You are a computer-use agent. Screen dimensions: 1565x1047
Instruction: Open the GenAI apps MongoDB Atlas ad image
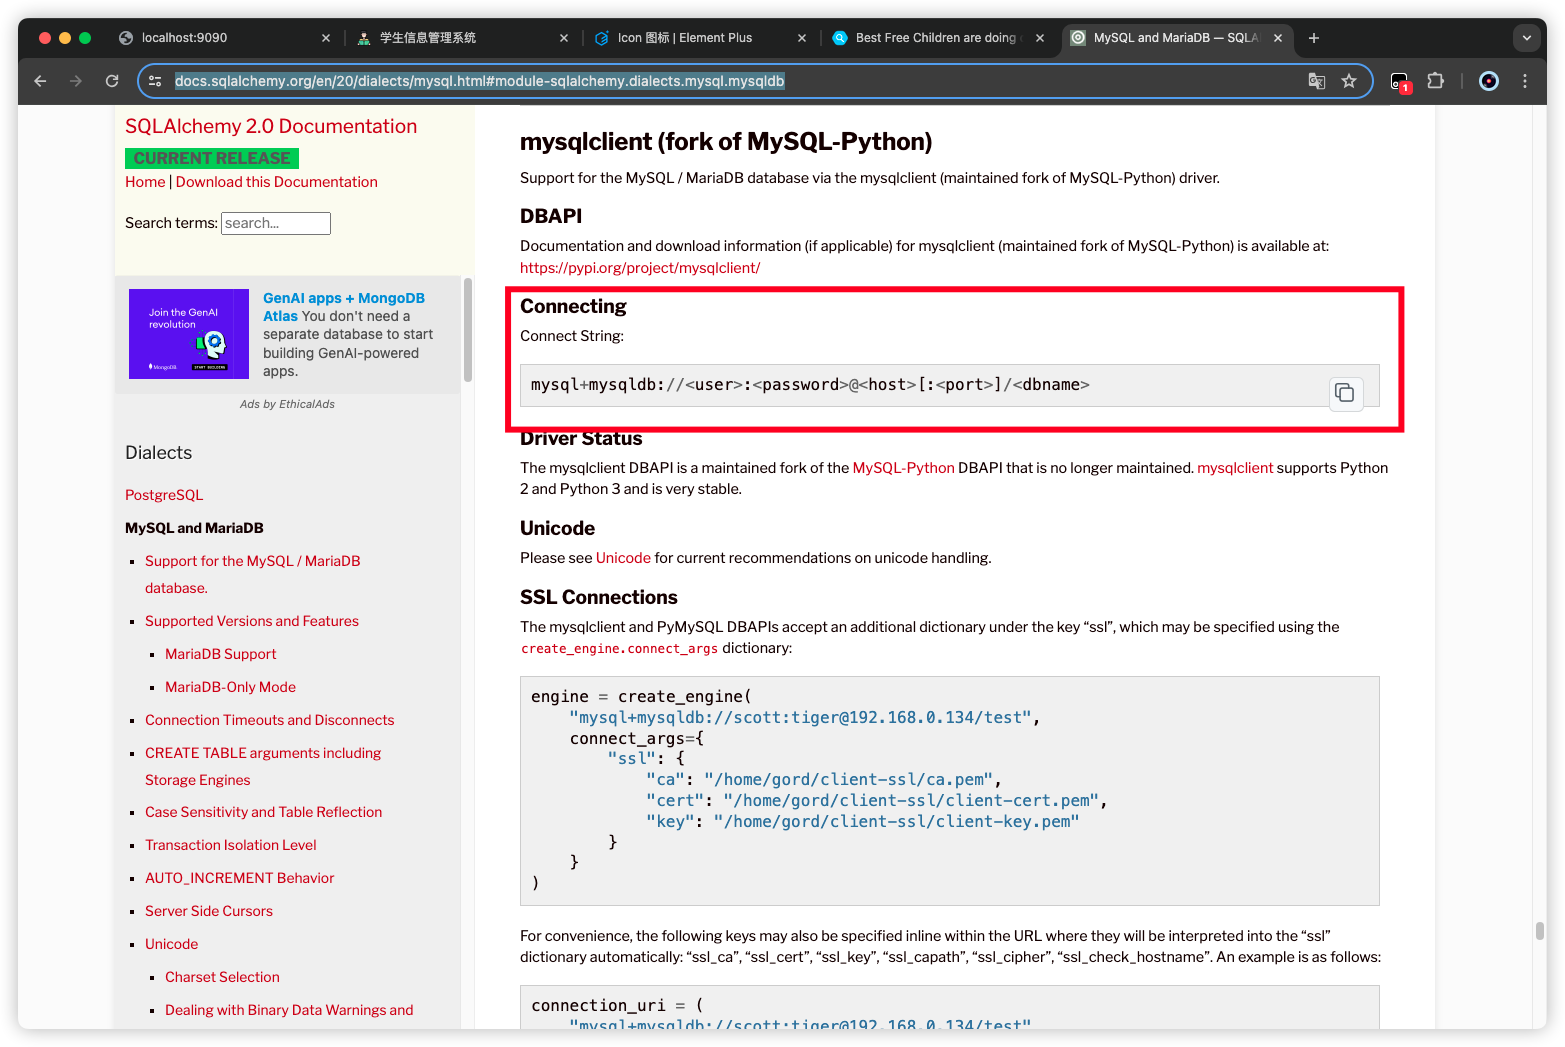(x=189, y=334)
